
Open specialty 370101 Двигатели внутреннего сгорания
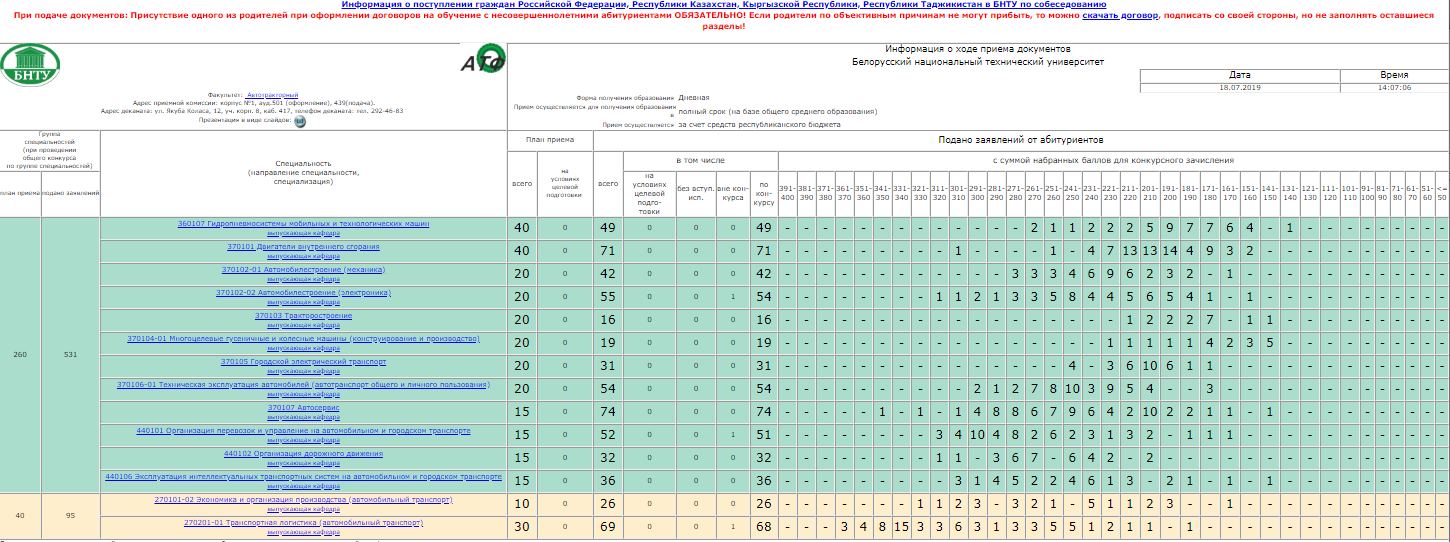pyautogui.click(x=303, y=246)
